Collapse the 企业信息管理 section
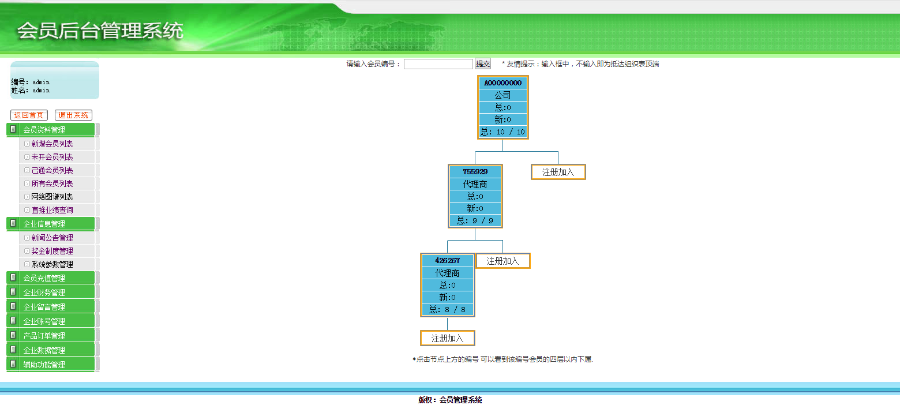Screen dimensions: 900x405 [50, 223]
